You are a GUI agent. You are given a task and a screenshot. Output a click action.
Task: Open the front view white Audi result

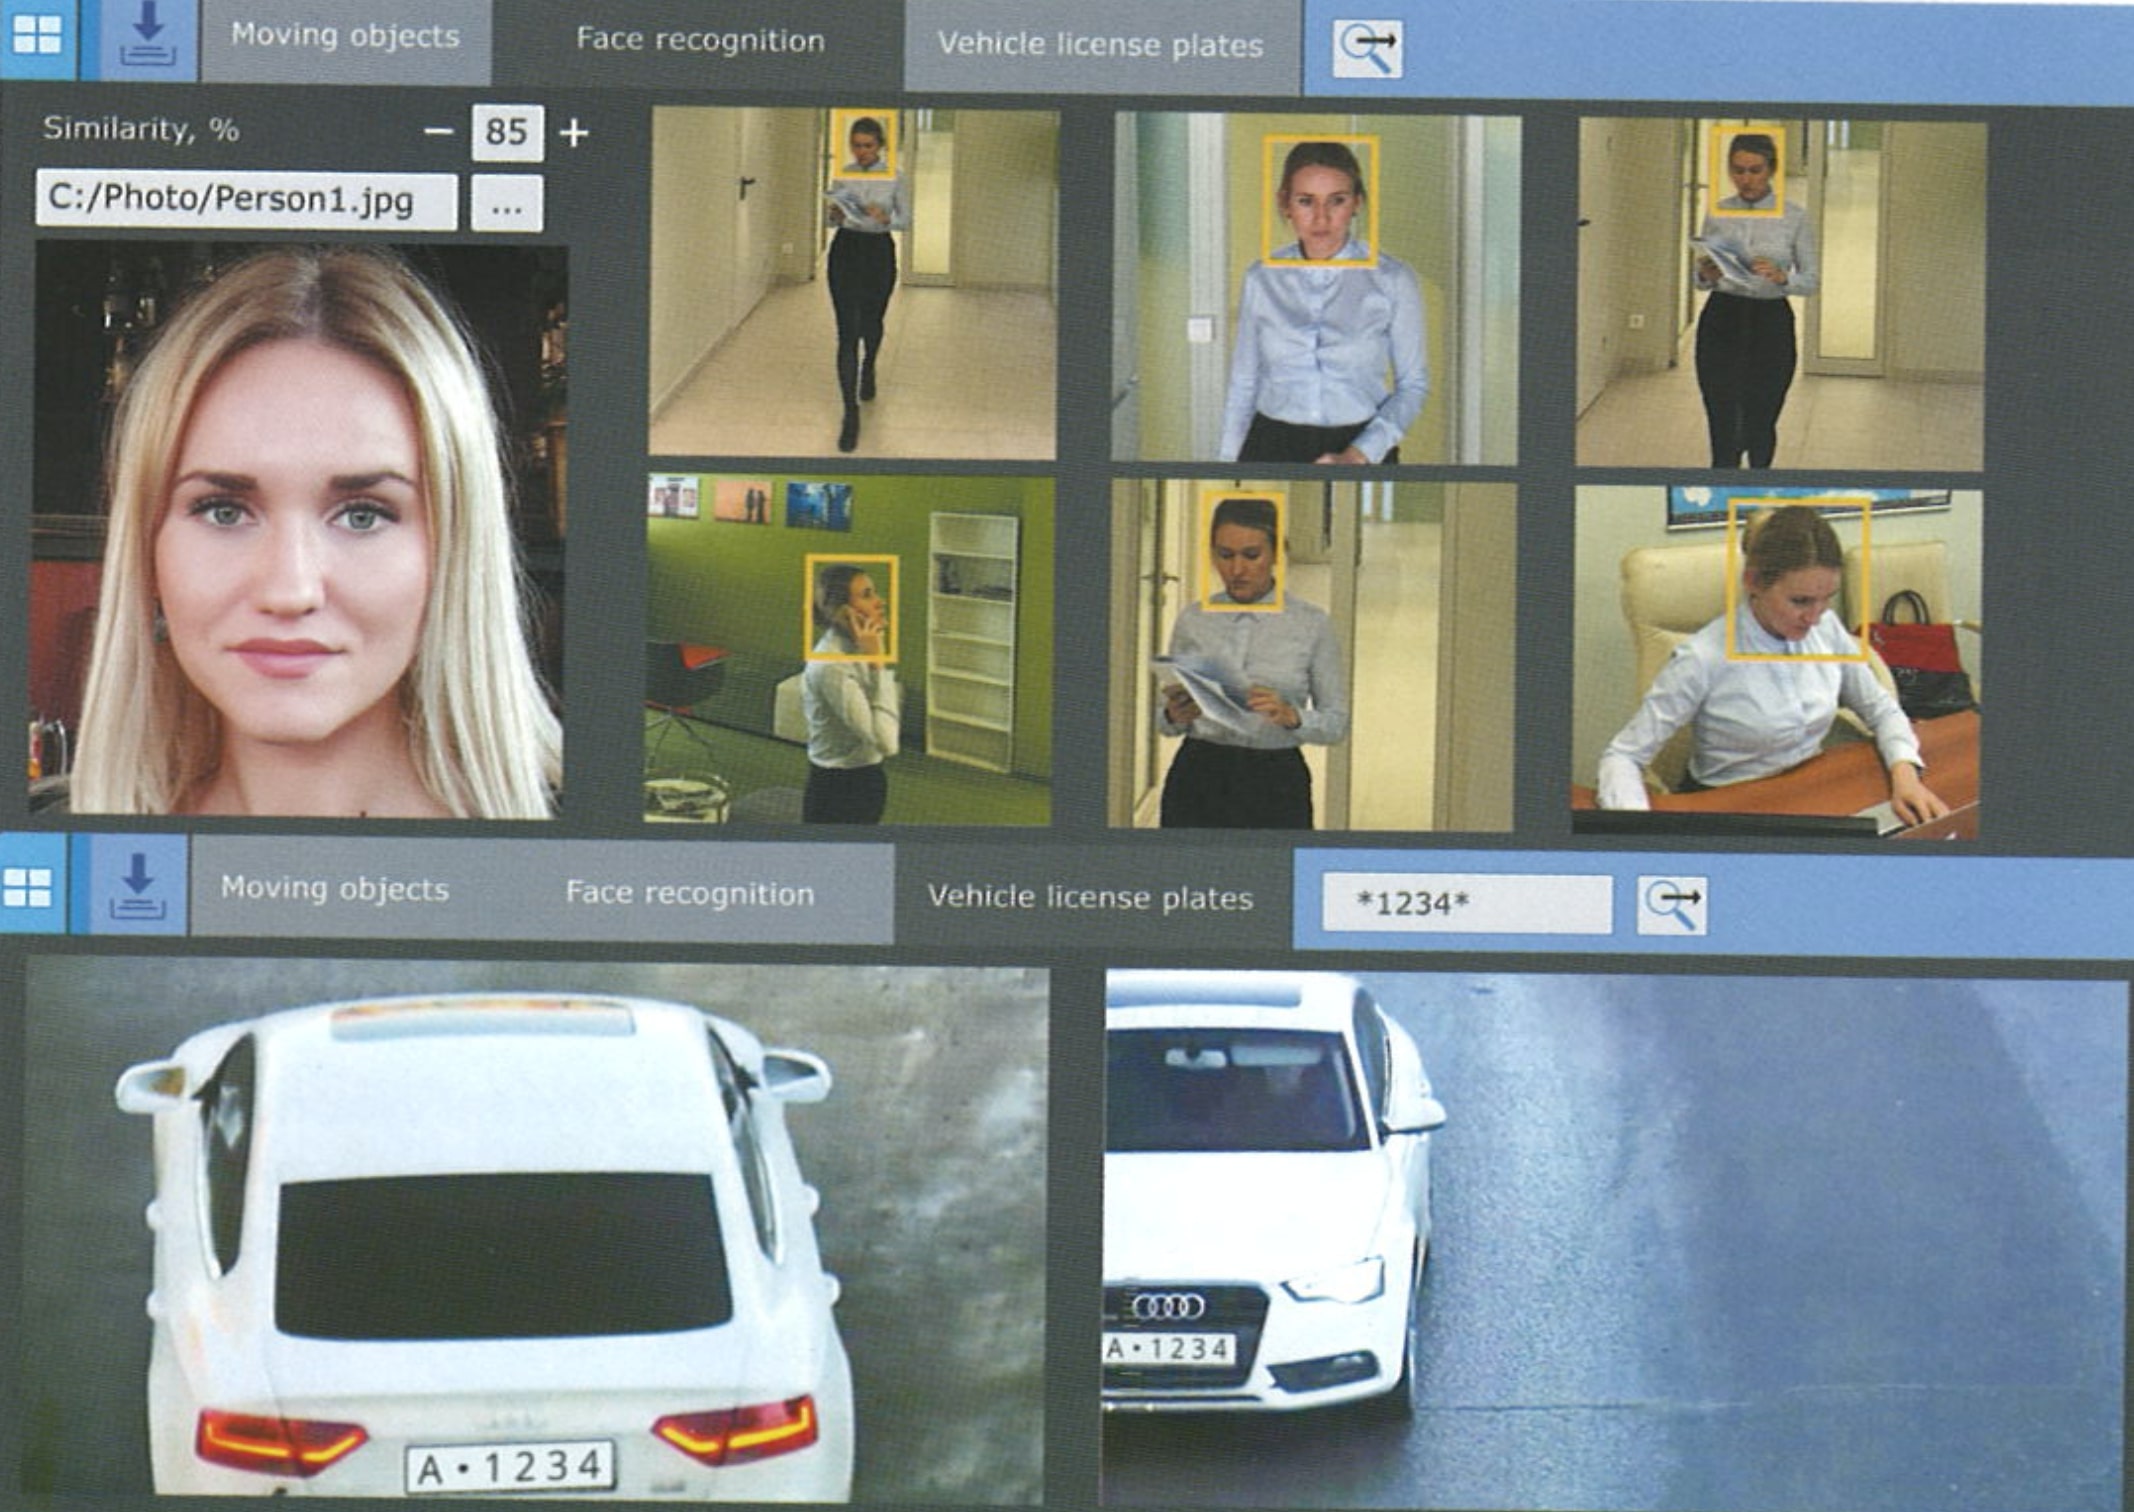pyautogui.click(x=1615, y=1240)
